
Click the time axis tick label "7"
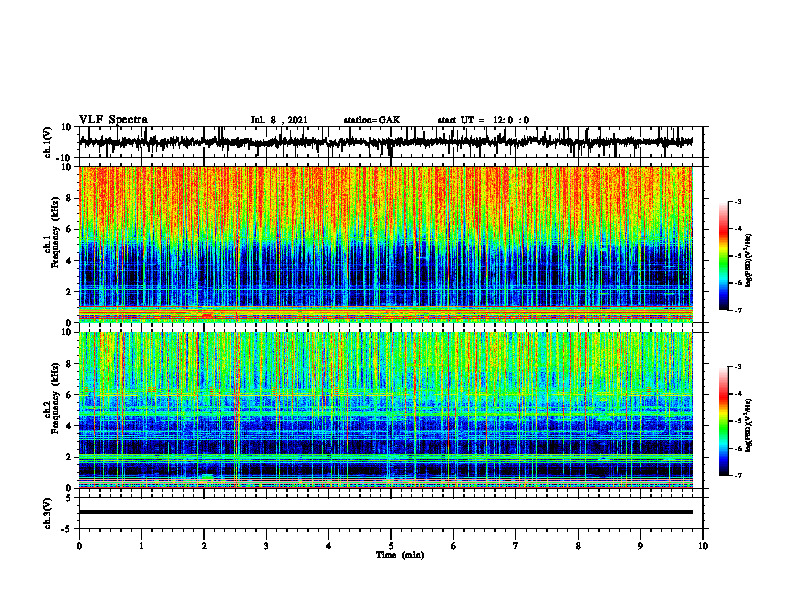click(x=516, y=546)
